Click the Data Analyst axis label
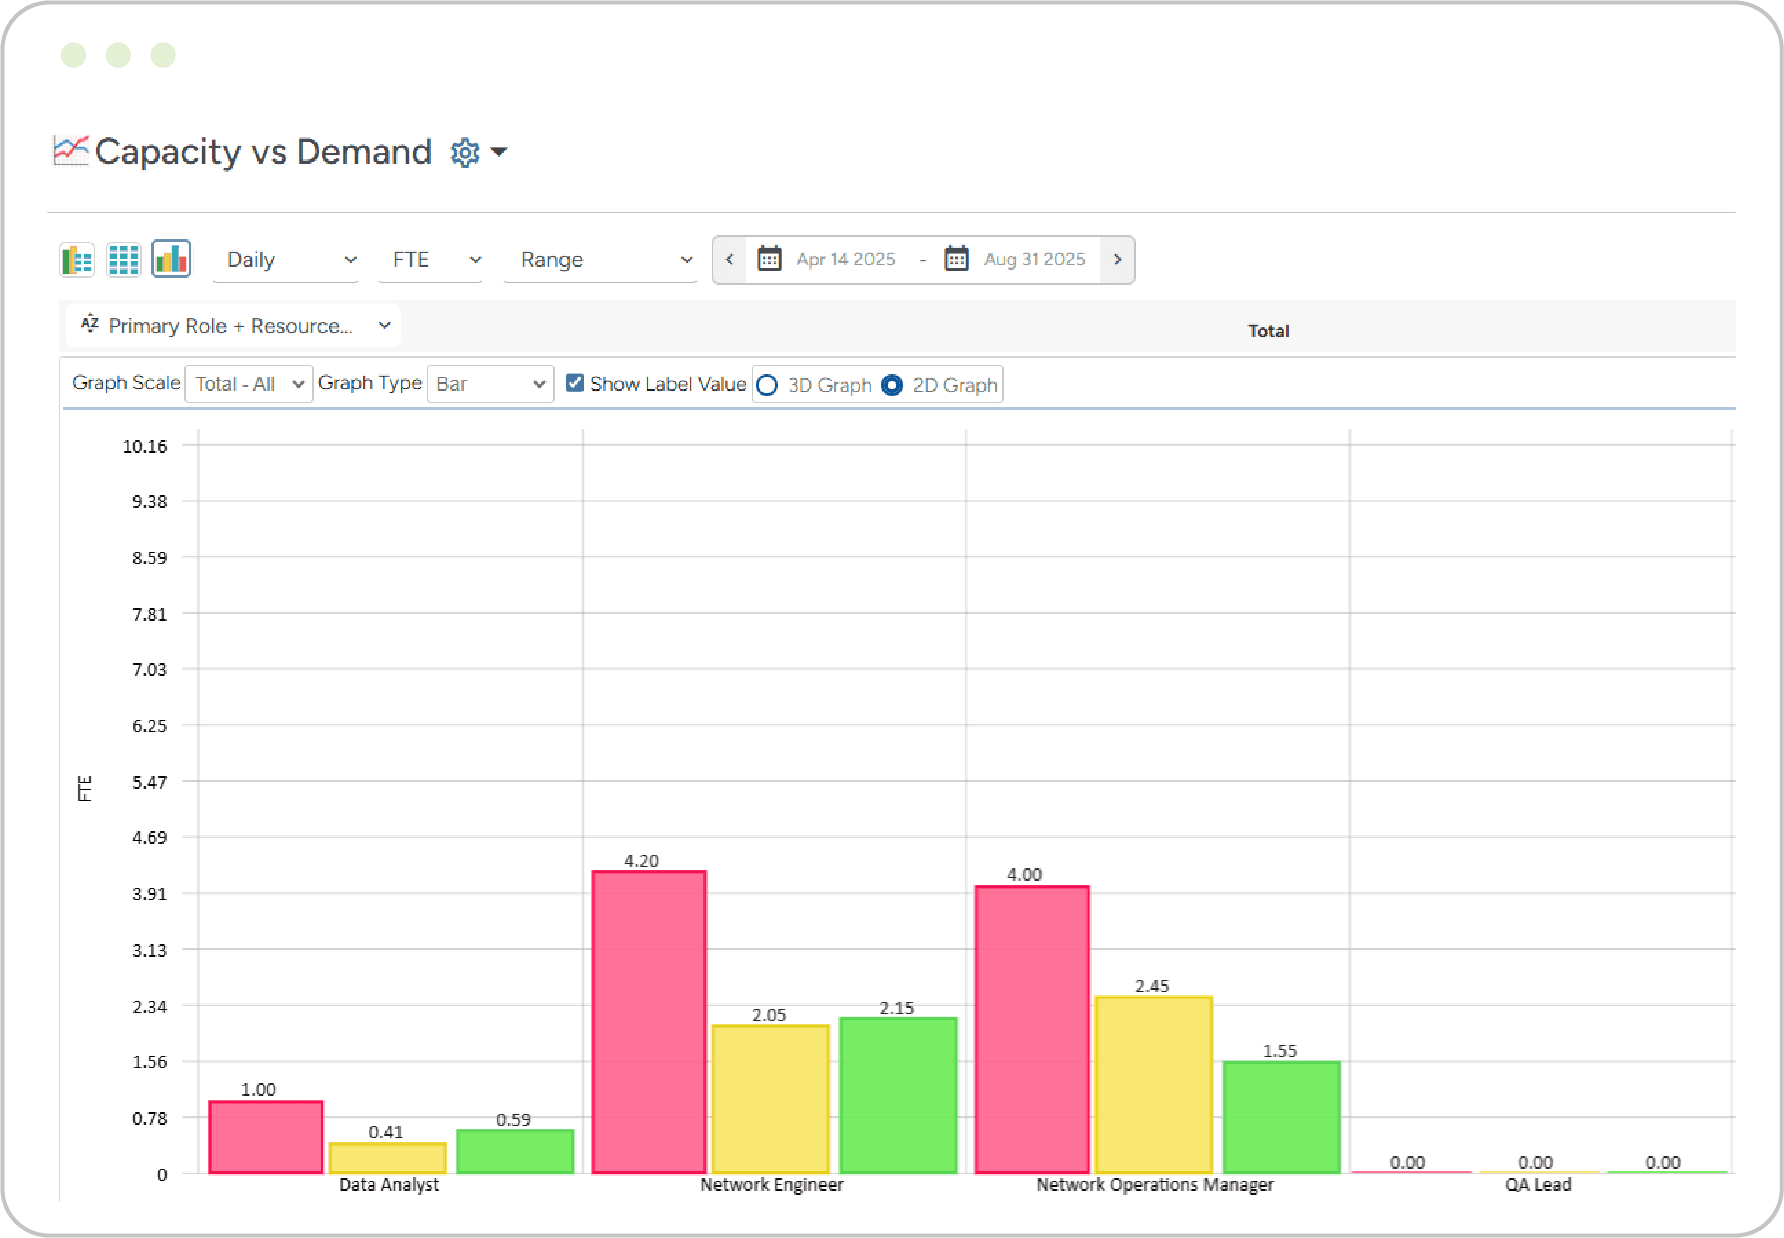The width and height of the screenshot is (1784, 1238). [389, 1185]
